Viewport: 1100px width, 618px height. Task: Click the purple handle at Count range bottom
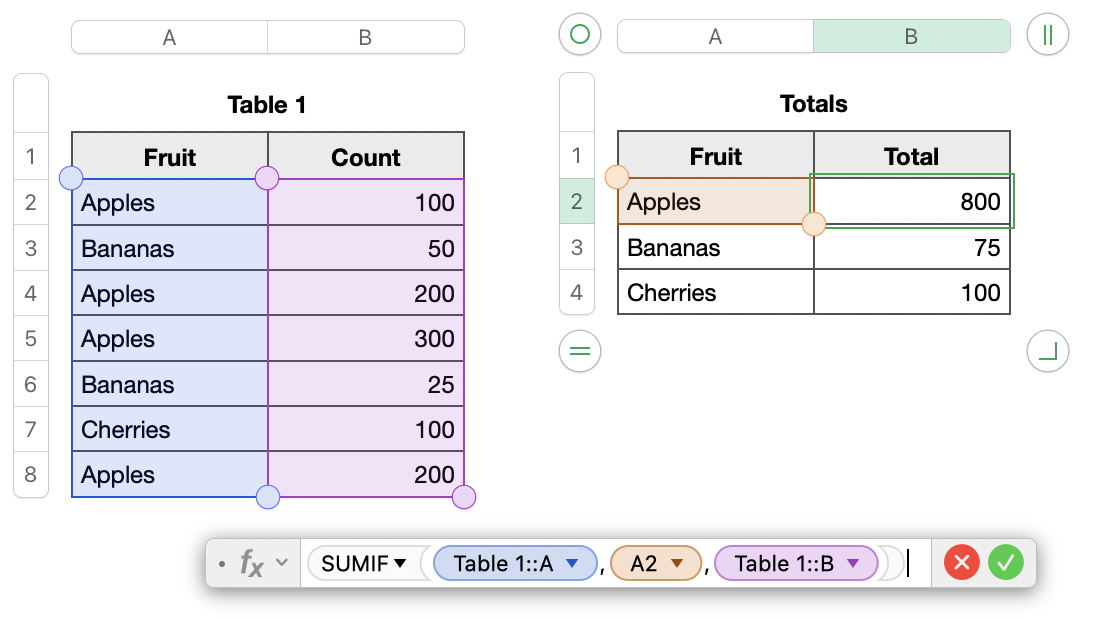(464, 497)
